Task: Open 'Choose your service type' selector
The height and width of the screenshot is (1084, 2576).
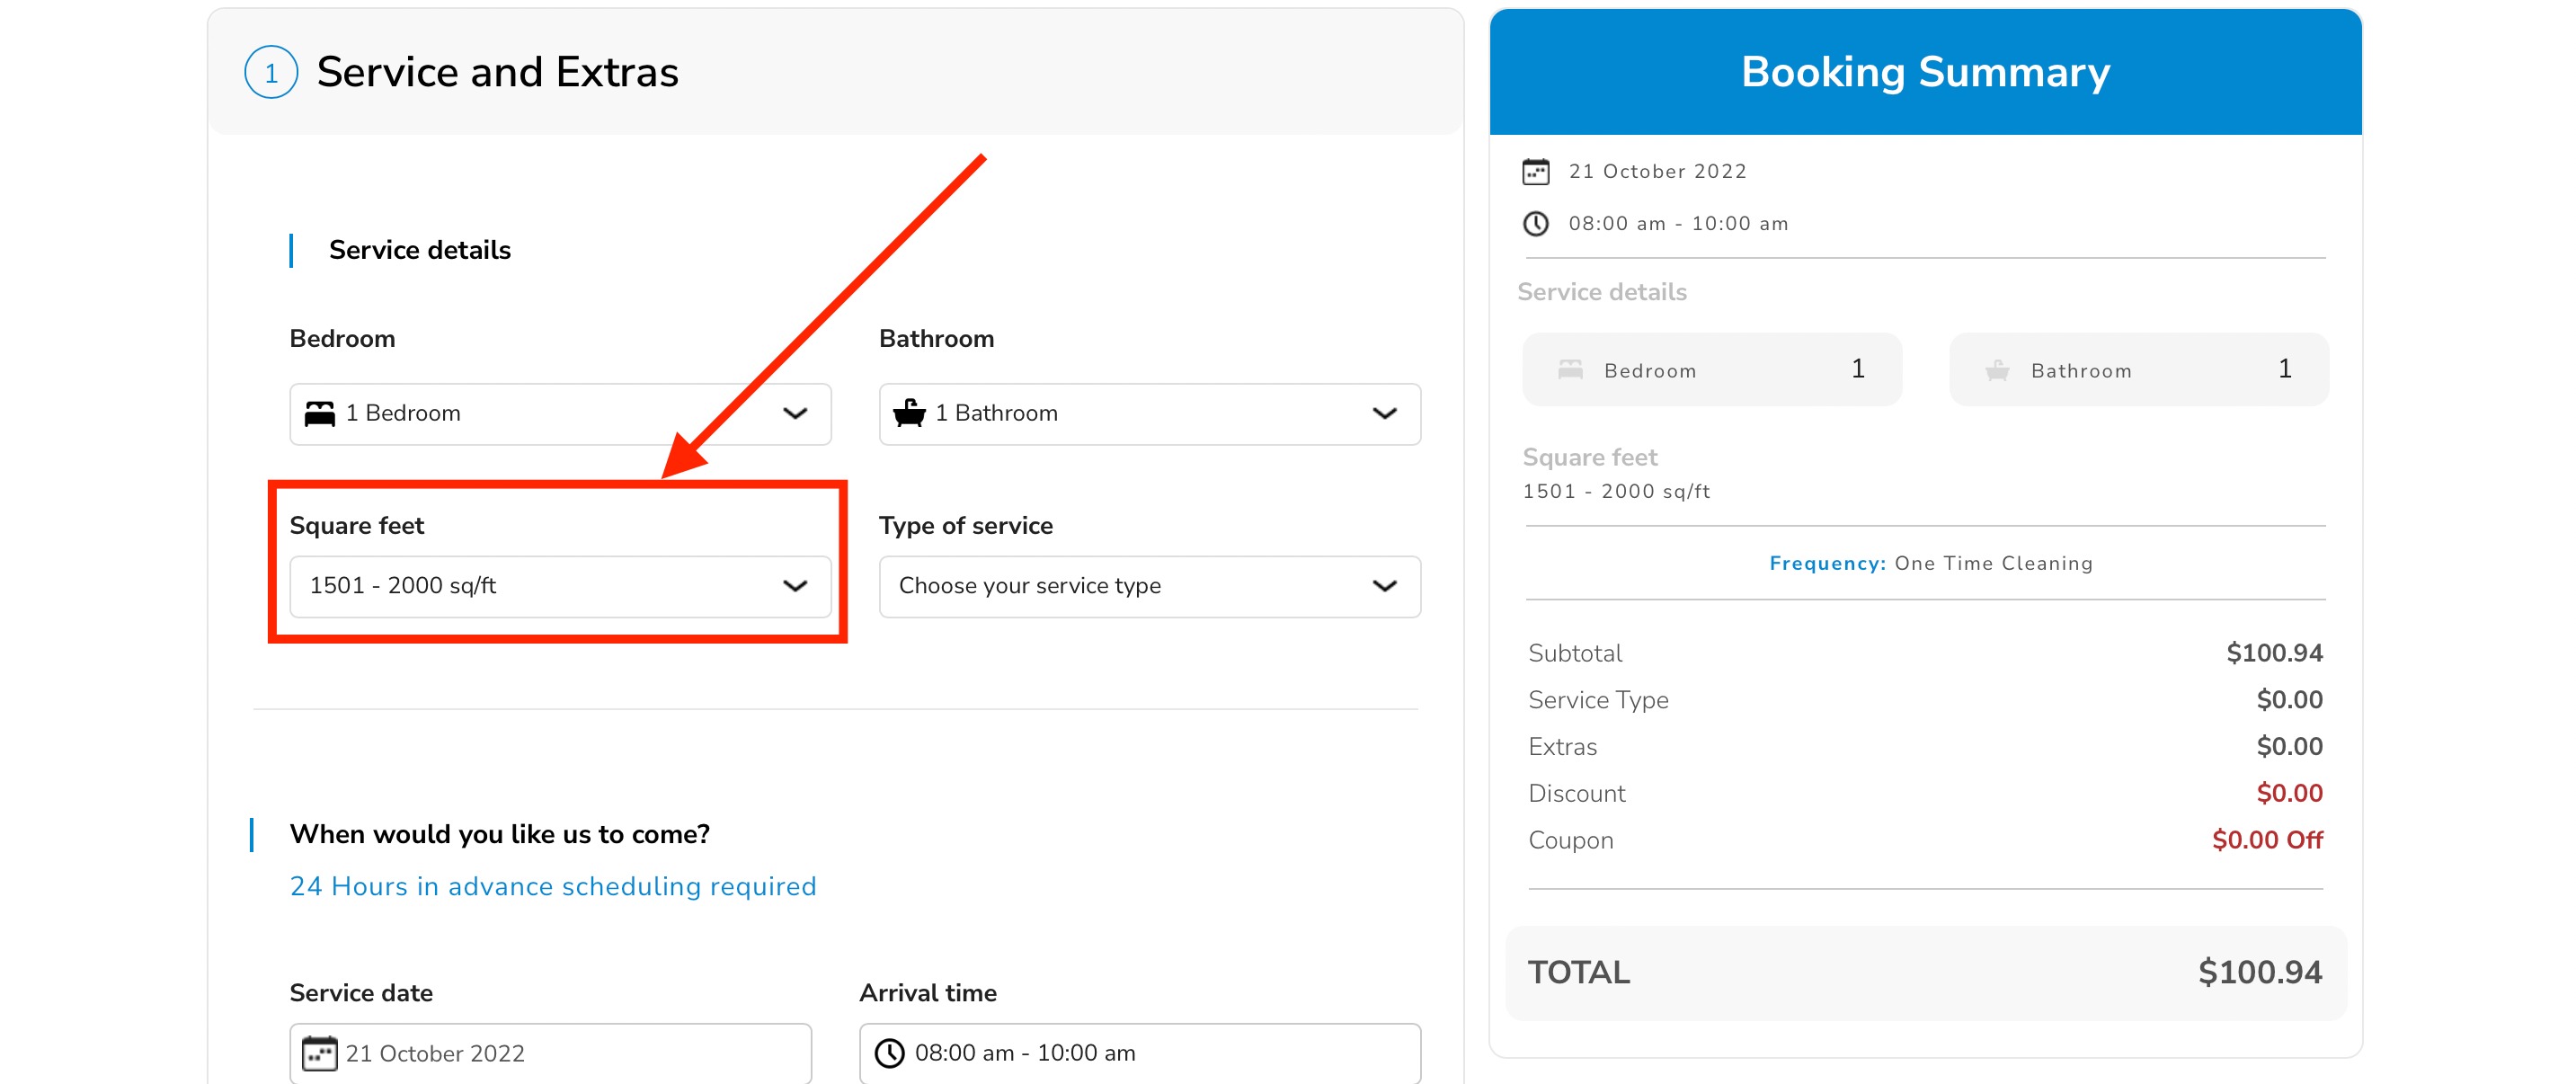Action: pos(1149,586)
